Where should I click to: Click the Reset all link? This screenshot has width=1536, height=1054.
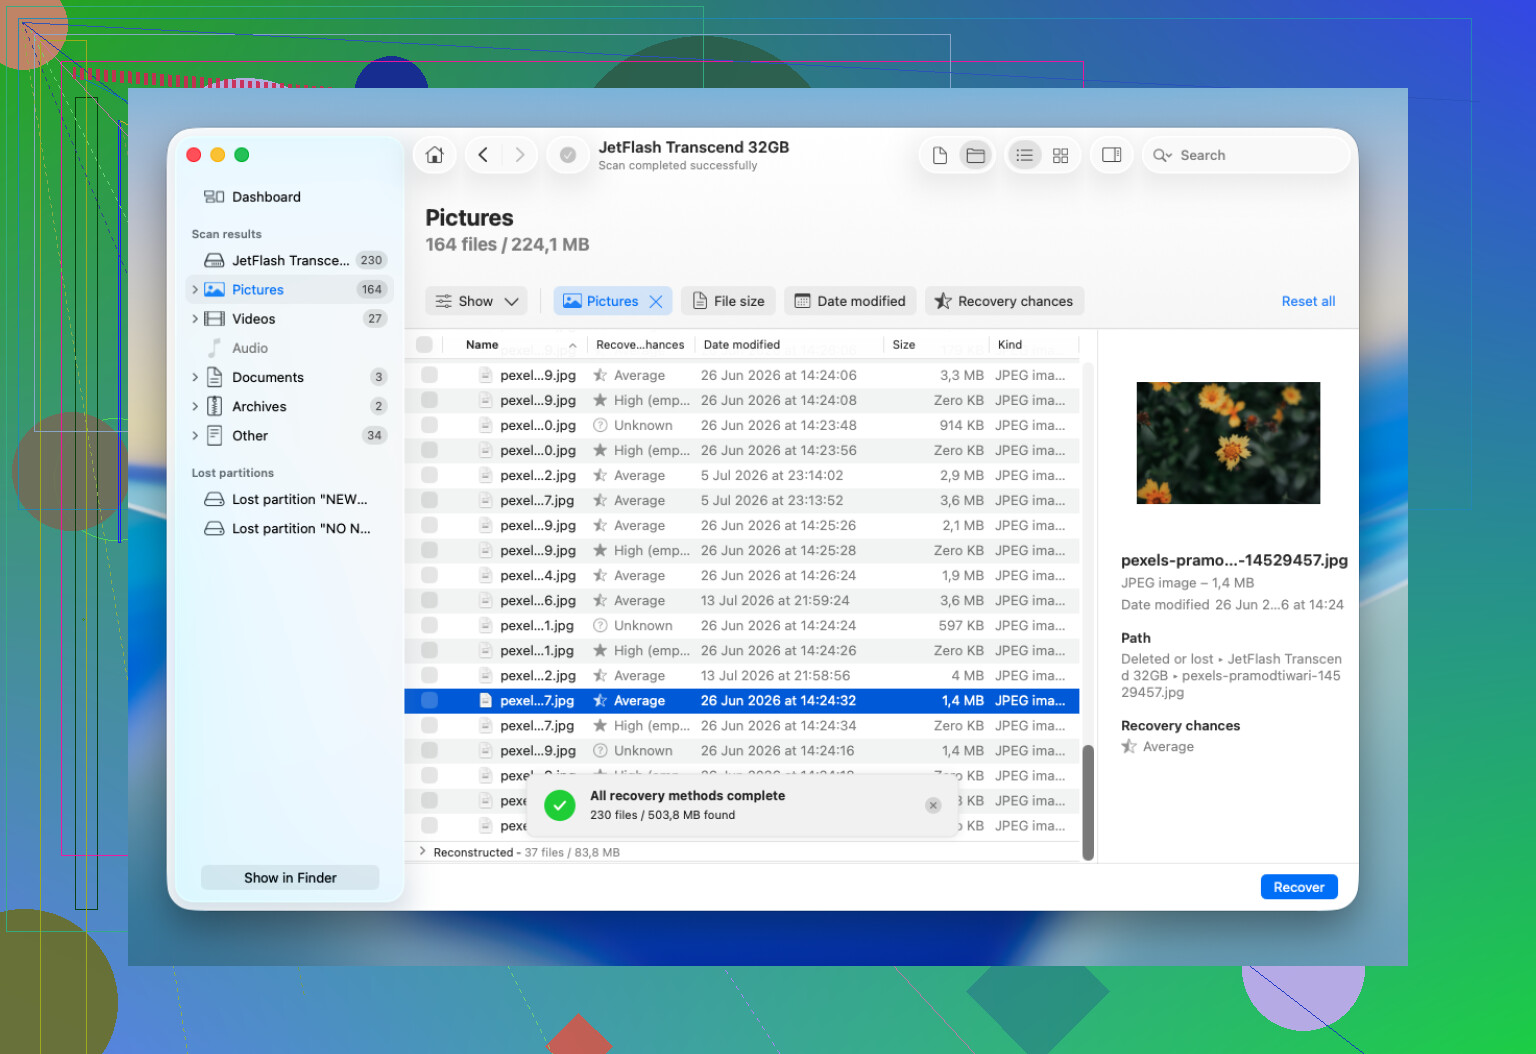click(1308, 301)
